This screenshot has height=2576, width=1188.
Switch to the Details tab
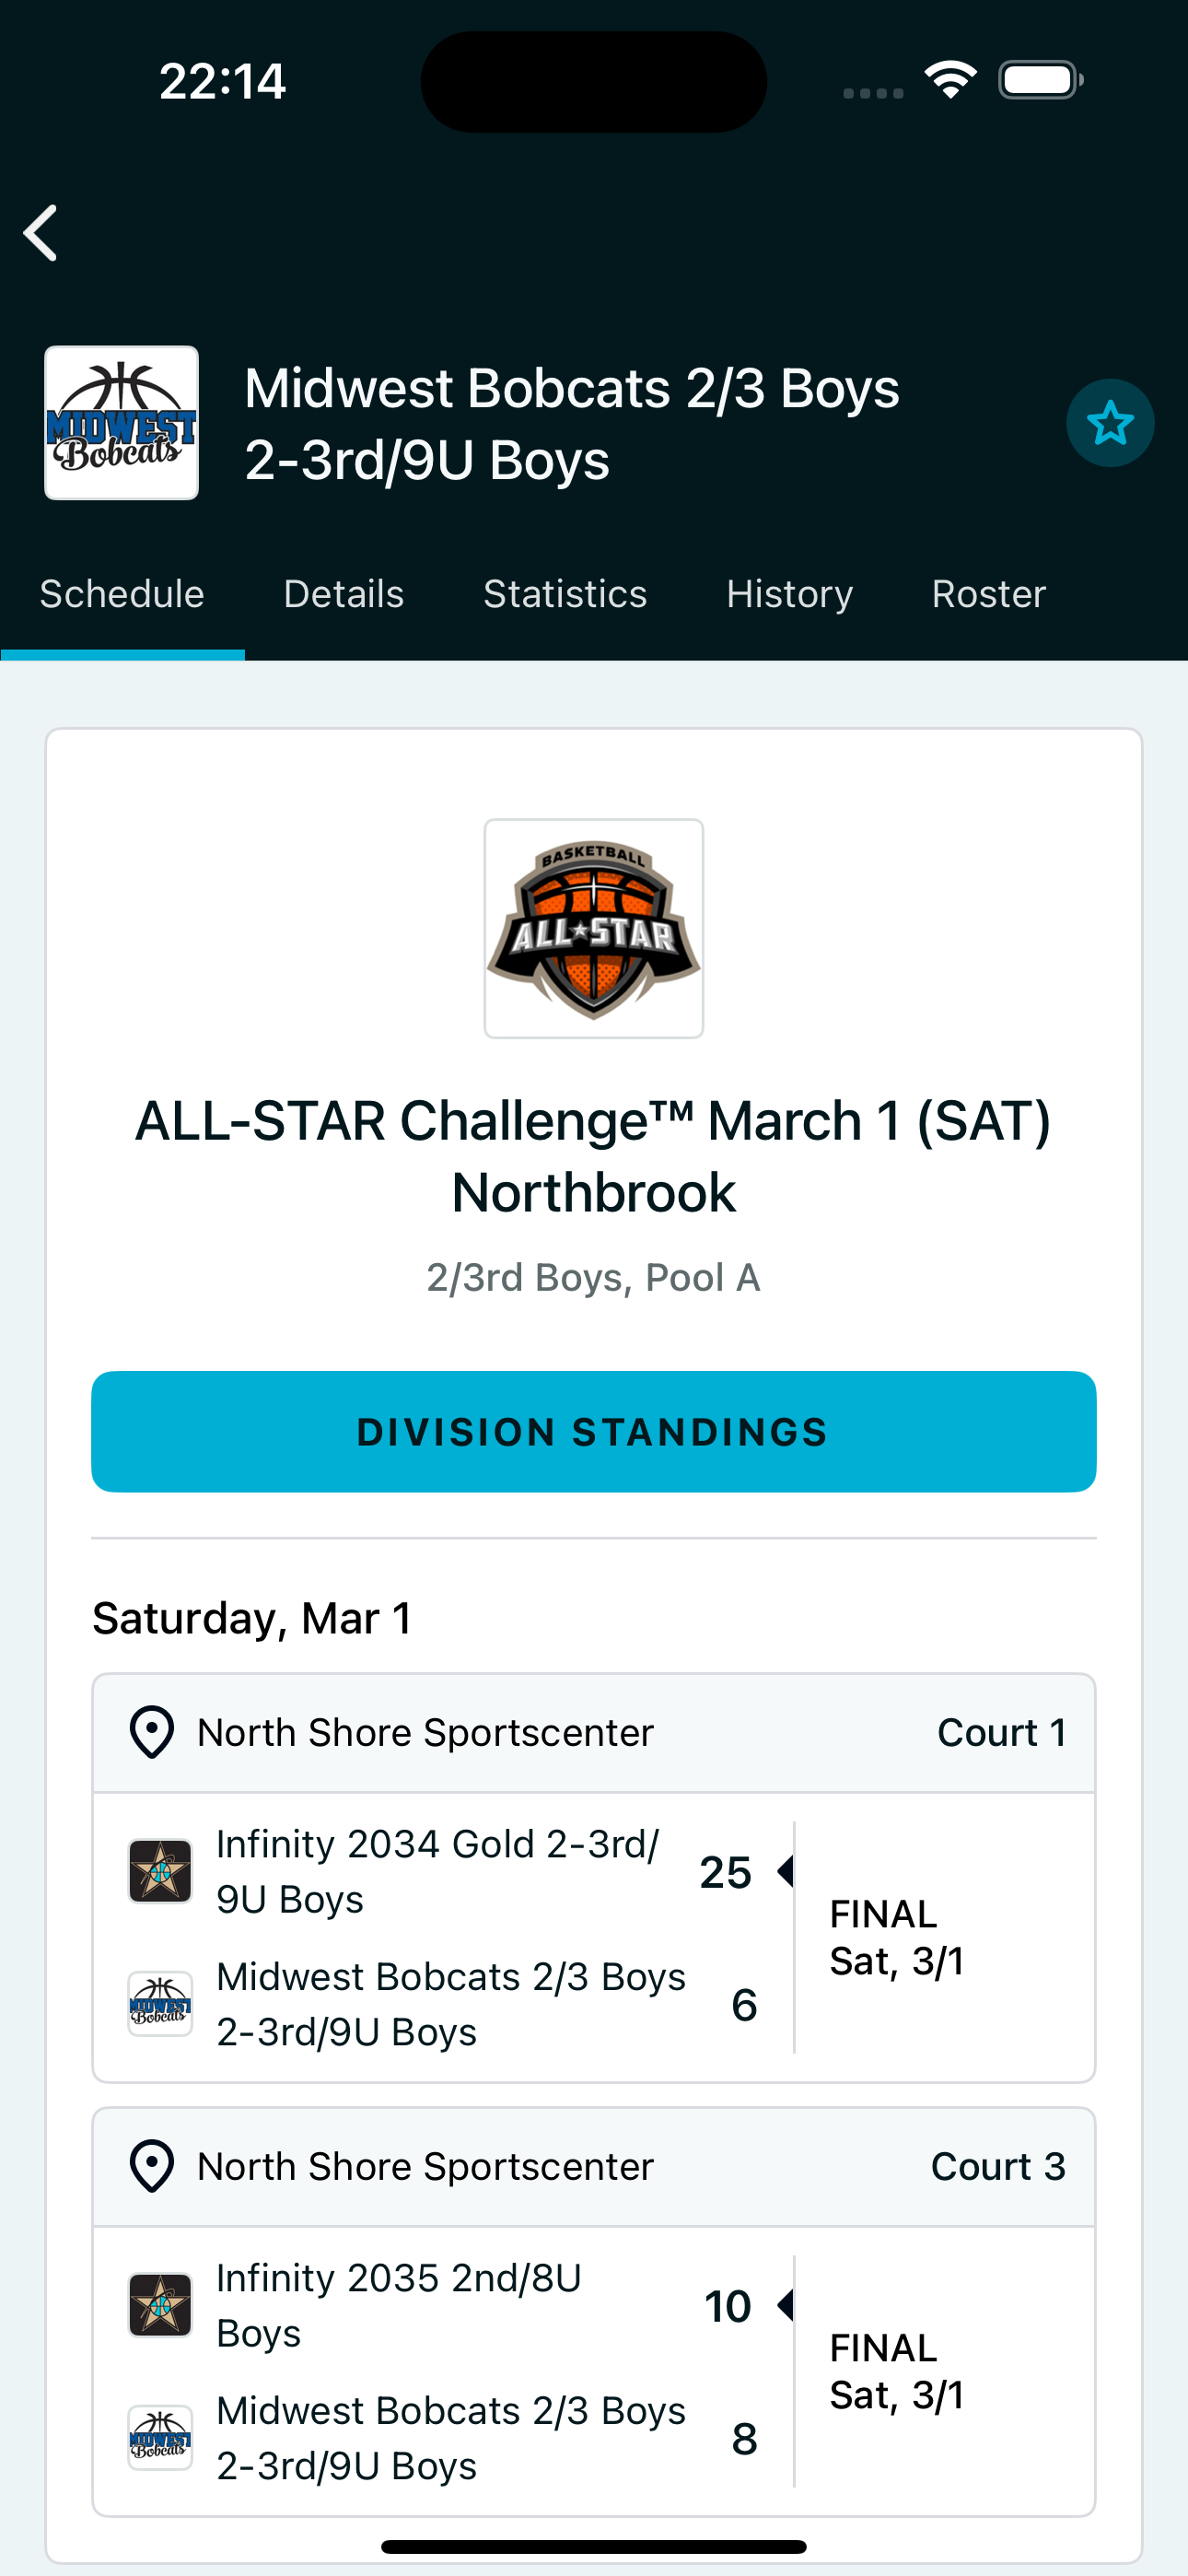343,594
